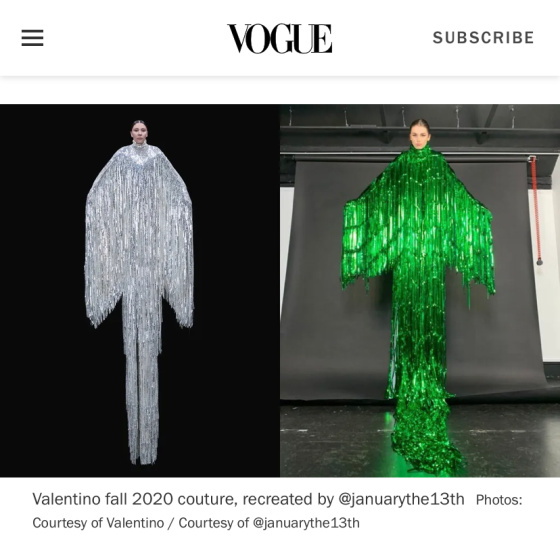Click the green dress train on floor

(425, 443)
